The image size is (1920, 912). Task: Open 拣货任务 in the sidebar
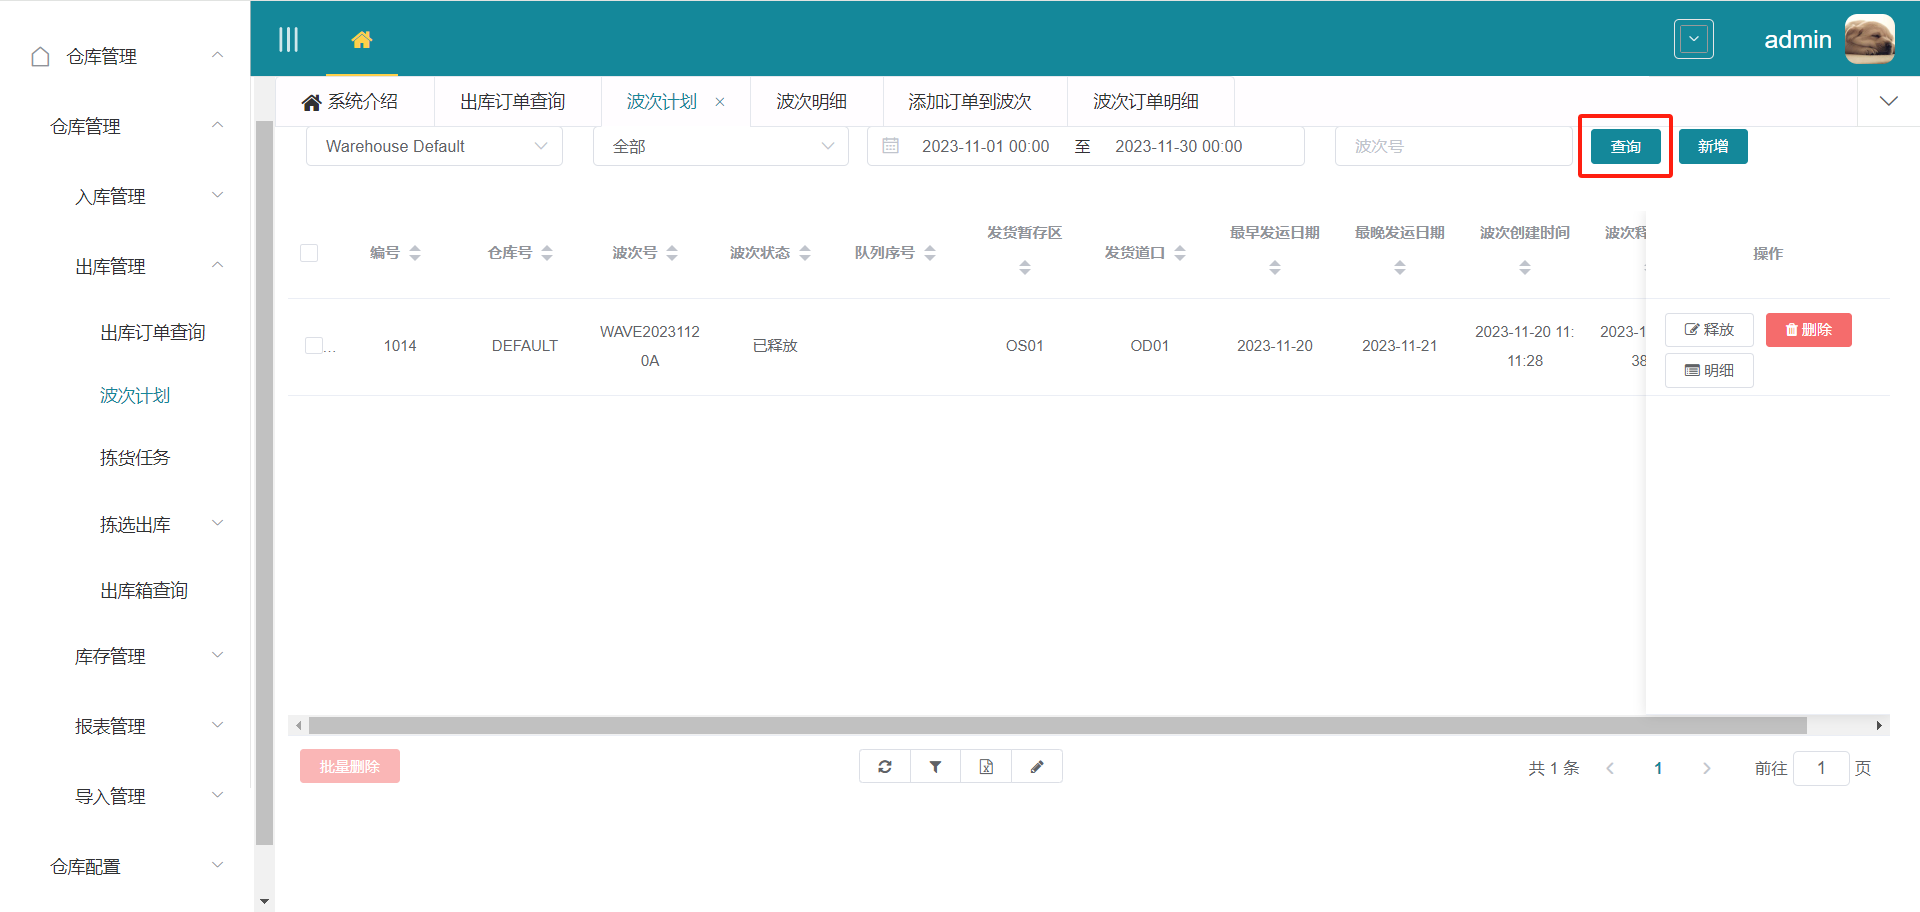[x=135, y=458]
